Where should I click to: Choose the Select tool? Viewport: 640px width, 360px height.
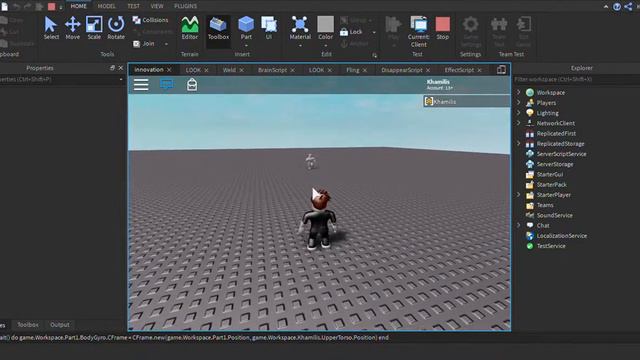tap(51, 28)
